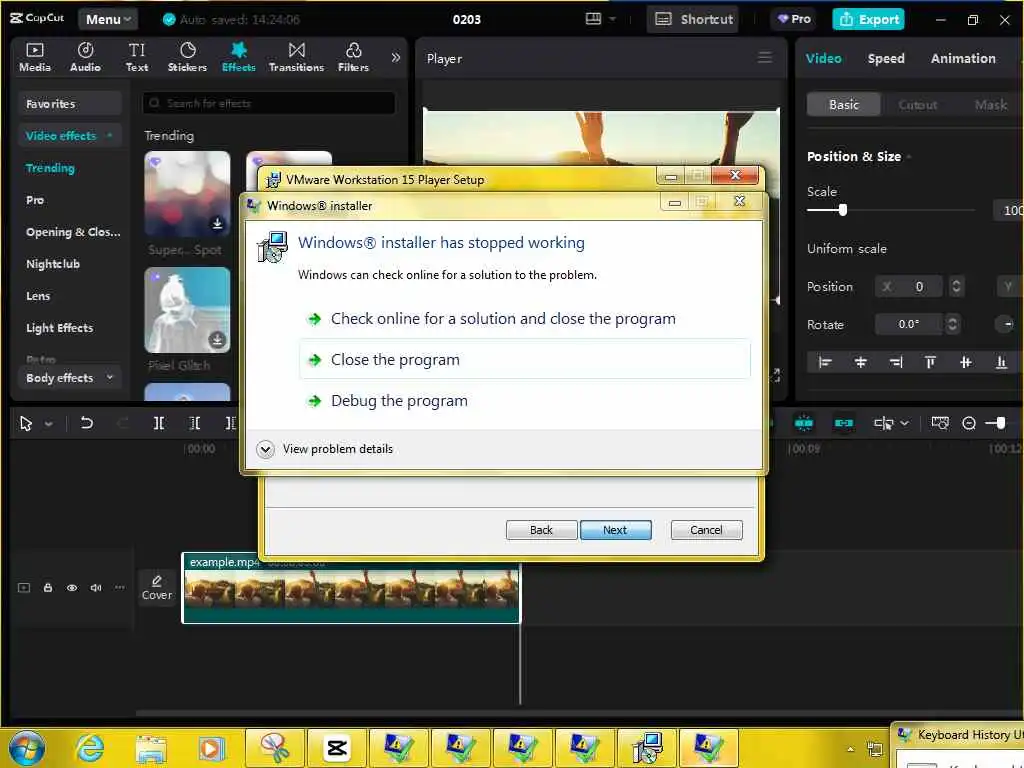Viewport: 1024px width, 768px height.
Task: Click the Cover edit button
Action: point(157,588)
